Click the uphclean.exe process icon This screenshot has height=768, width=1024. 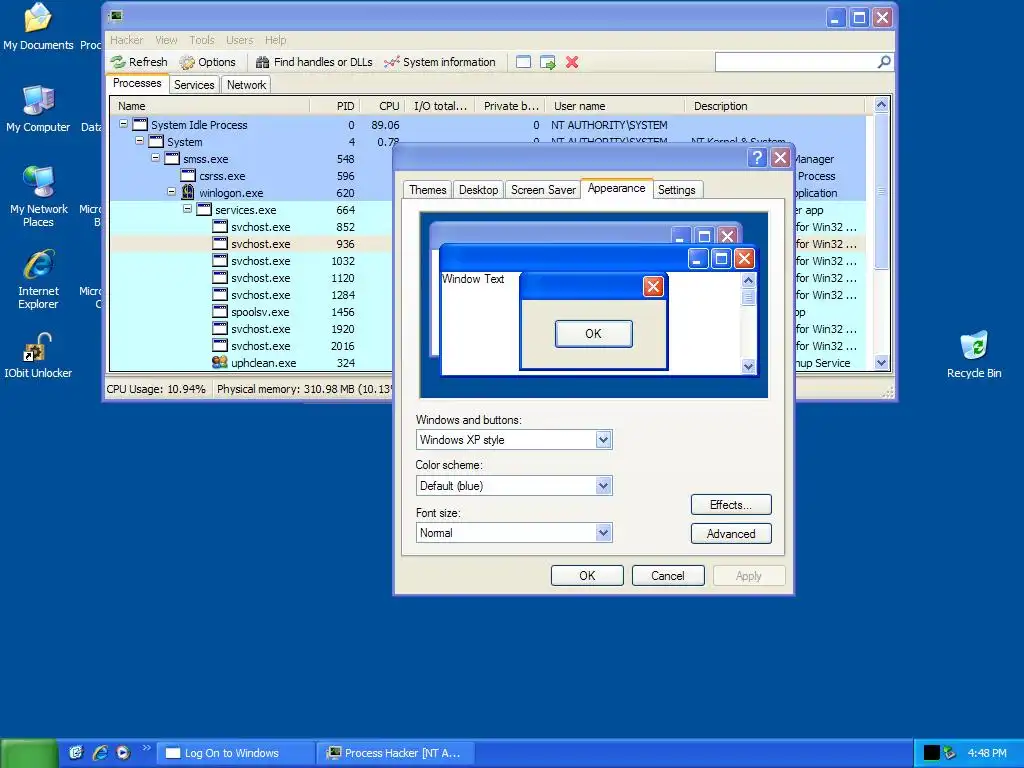pyautogui.click(x=220, y=362)
